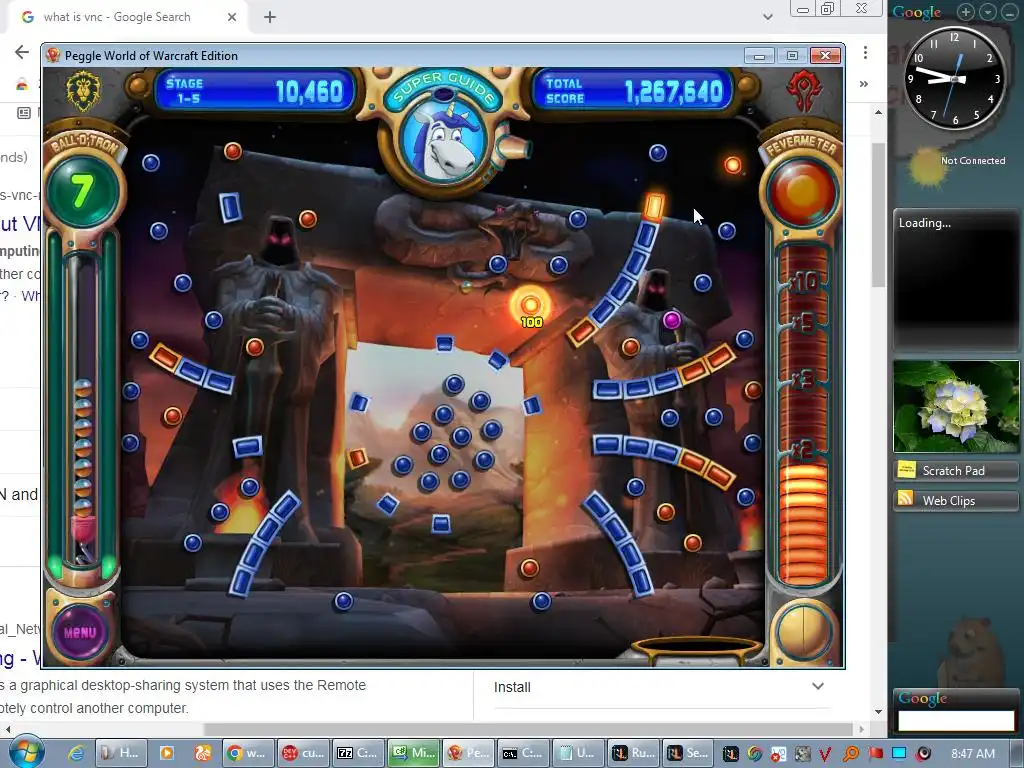Go back in Chrome with back arrow
Image resolution: width=1024 pixels, height=768 pixels.
click(x=22, y=52)
